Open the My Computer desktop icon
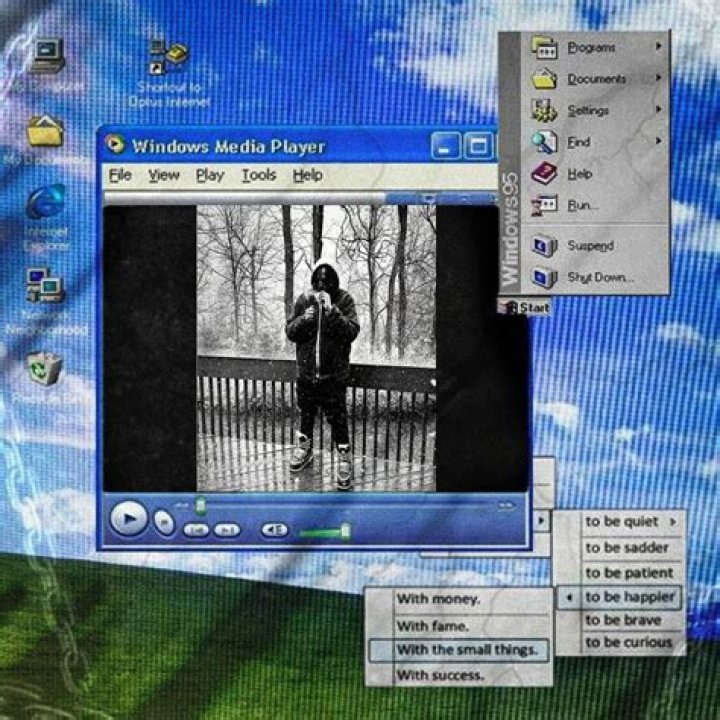The width and height of the screenshot is (720, 720). (47, 55)
